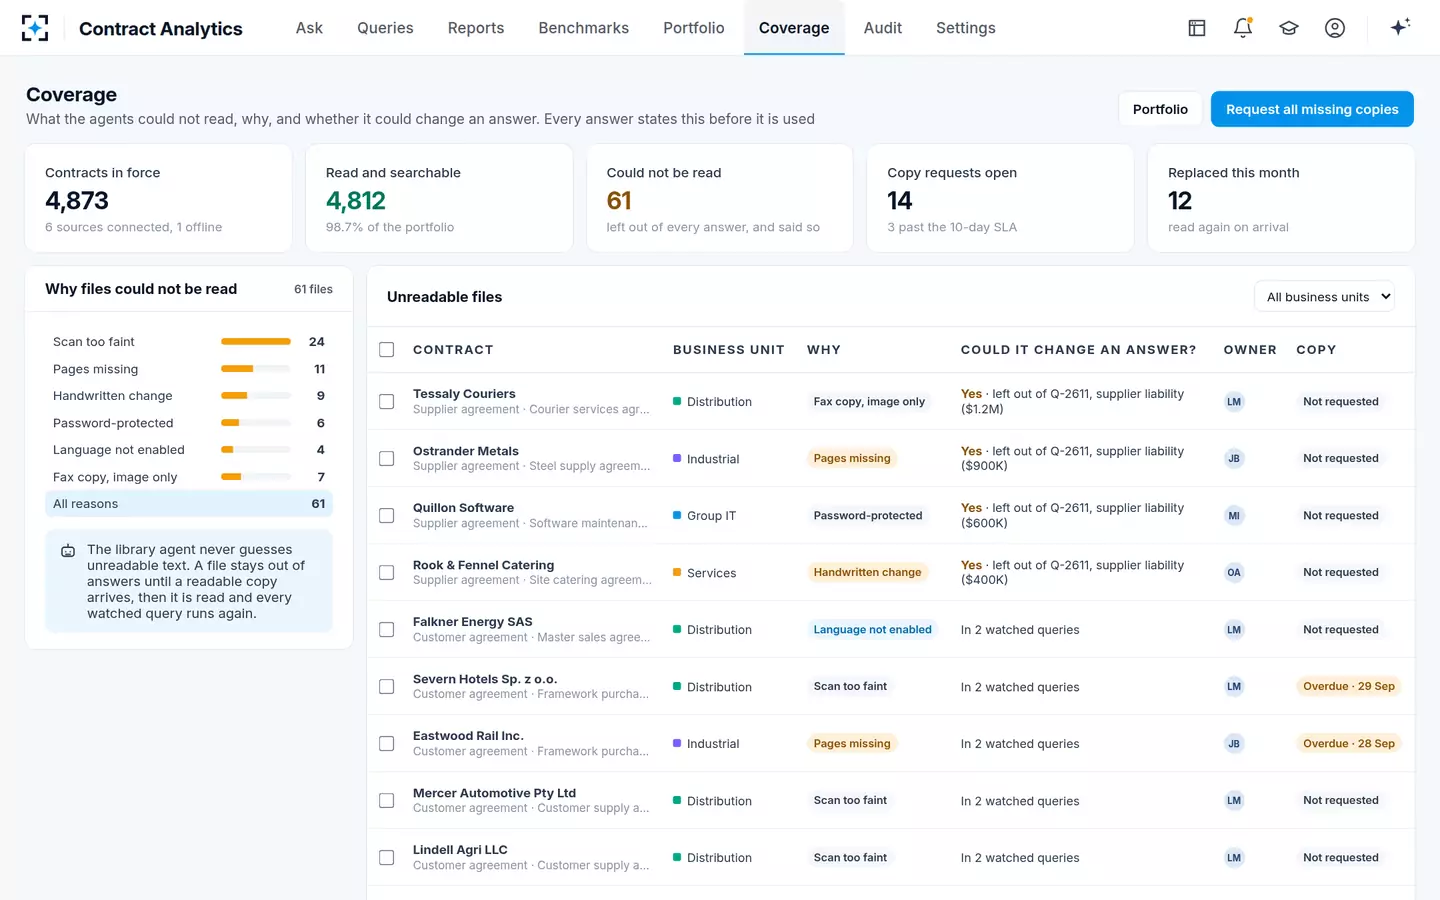The height and width of the screenshot is (900, 1440).
Task: Select the Quillon Software row checkbox
Action: click(x=387, y=516)
